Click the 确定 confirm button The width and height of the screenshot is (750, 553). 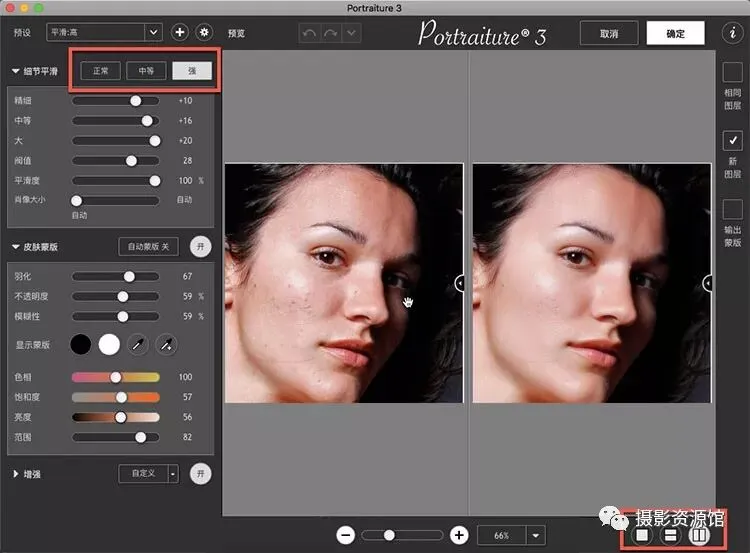[675, 33]
